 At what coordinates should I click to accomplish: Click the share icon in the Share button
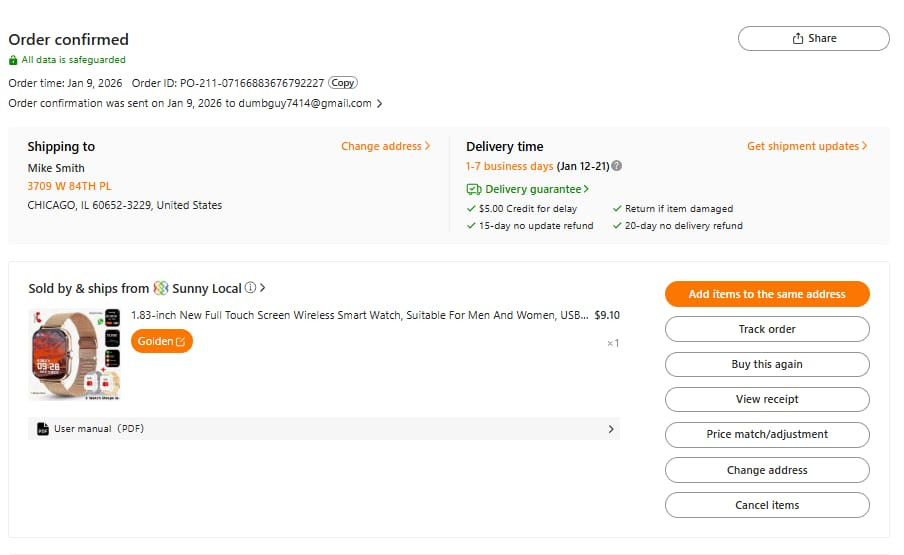798,38
